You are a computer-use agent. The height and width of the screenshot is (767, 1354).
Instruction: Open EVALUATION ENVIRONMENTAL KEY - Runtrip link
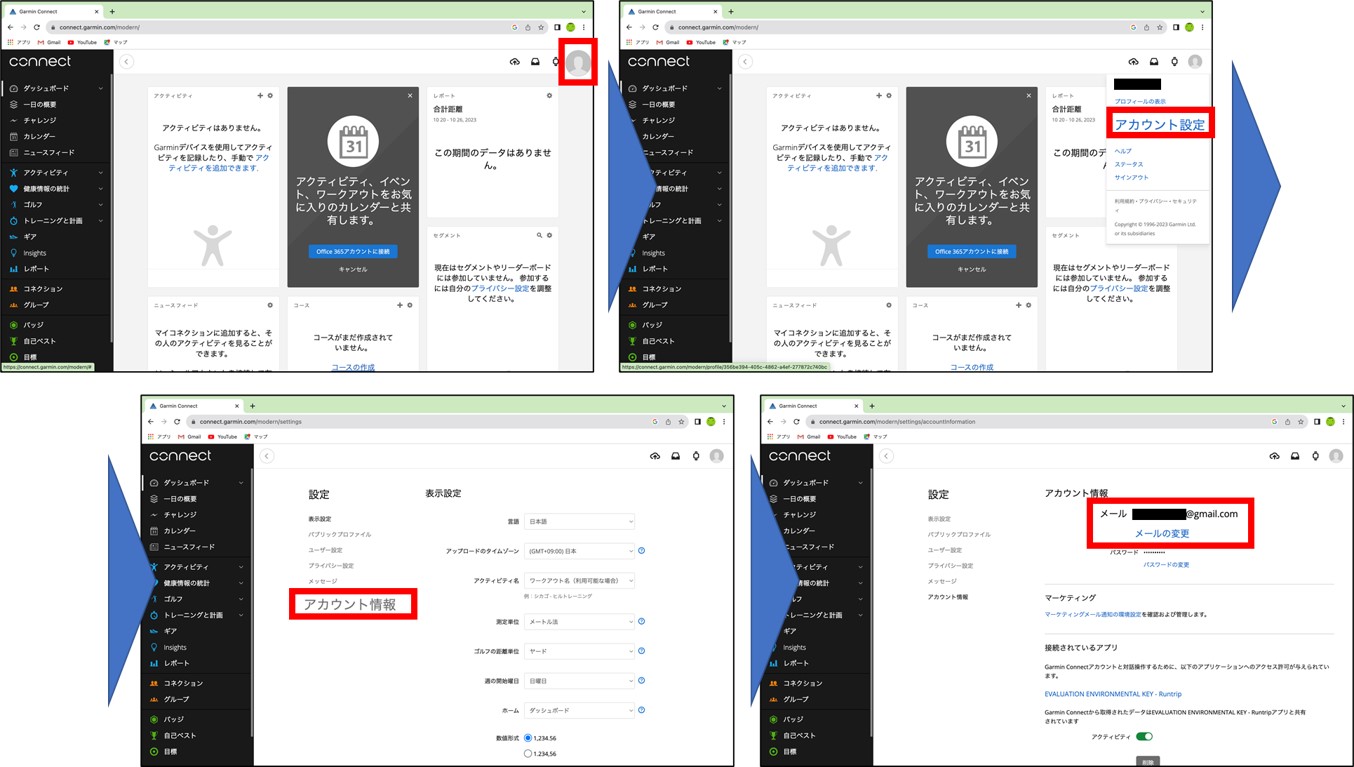pos(1112,694)
